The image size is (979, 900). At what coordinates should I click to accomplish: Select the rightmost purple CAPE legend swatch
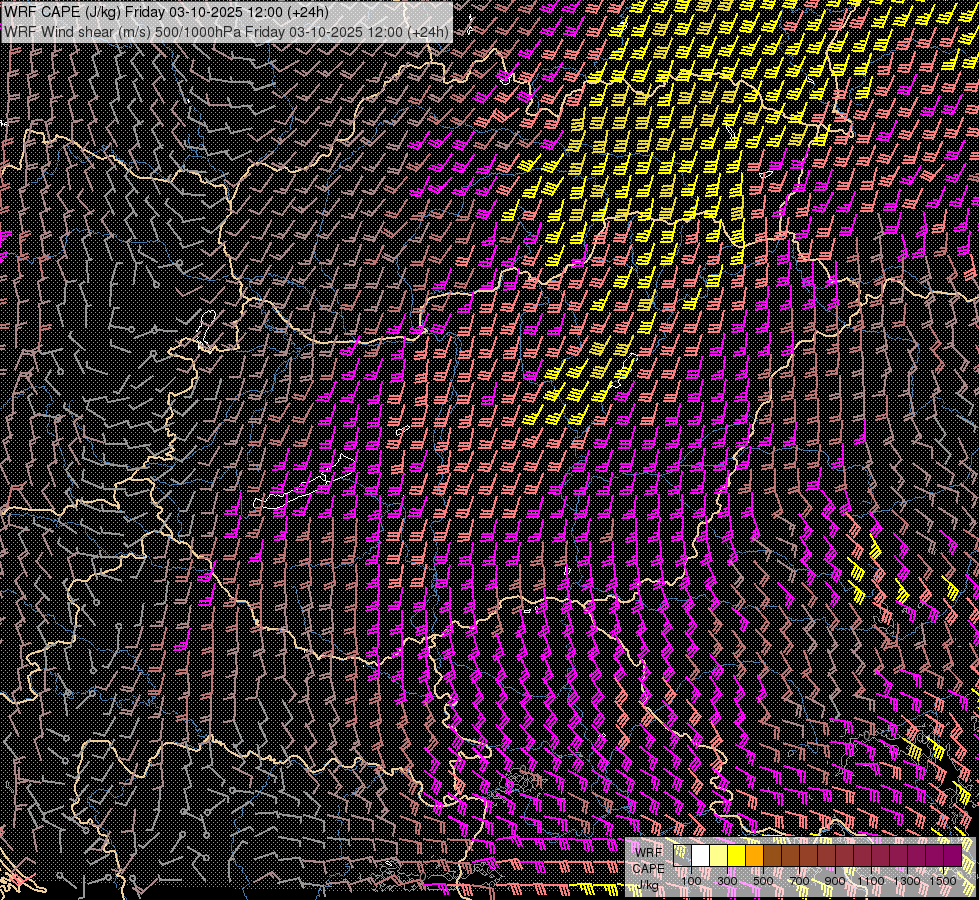(953, 856)
